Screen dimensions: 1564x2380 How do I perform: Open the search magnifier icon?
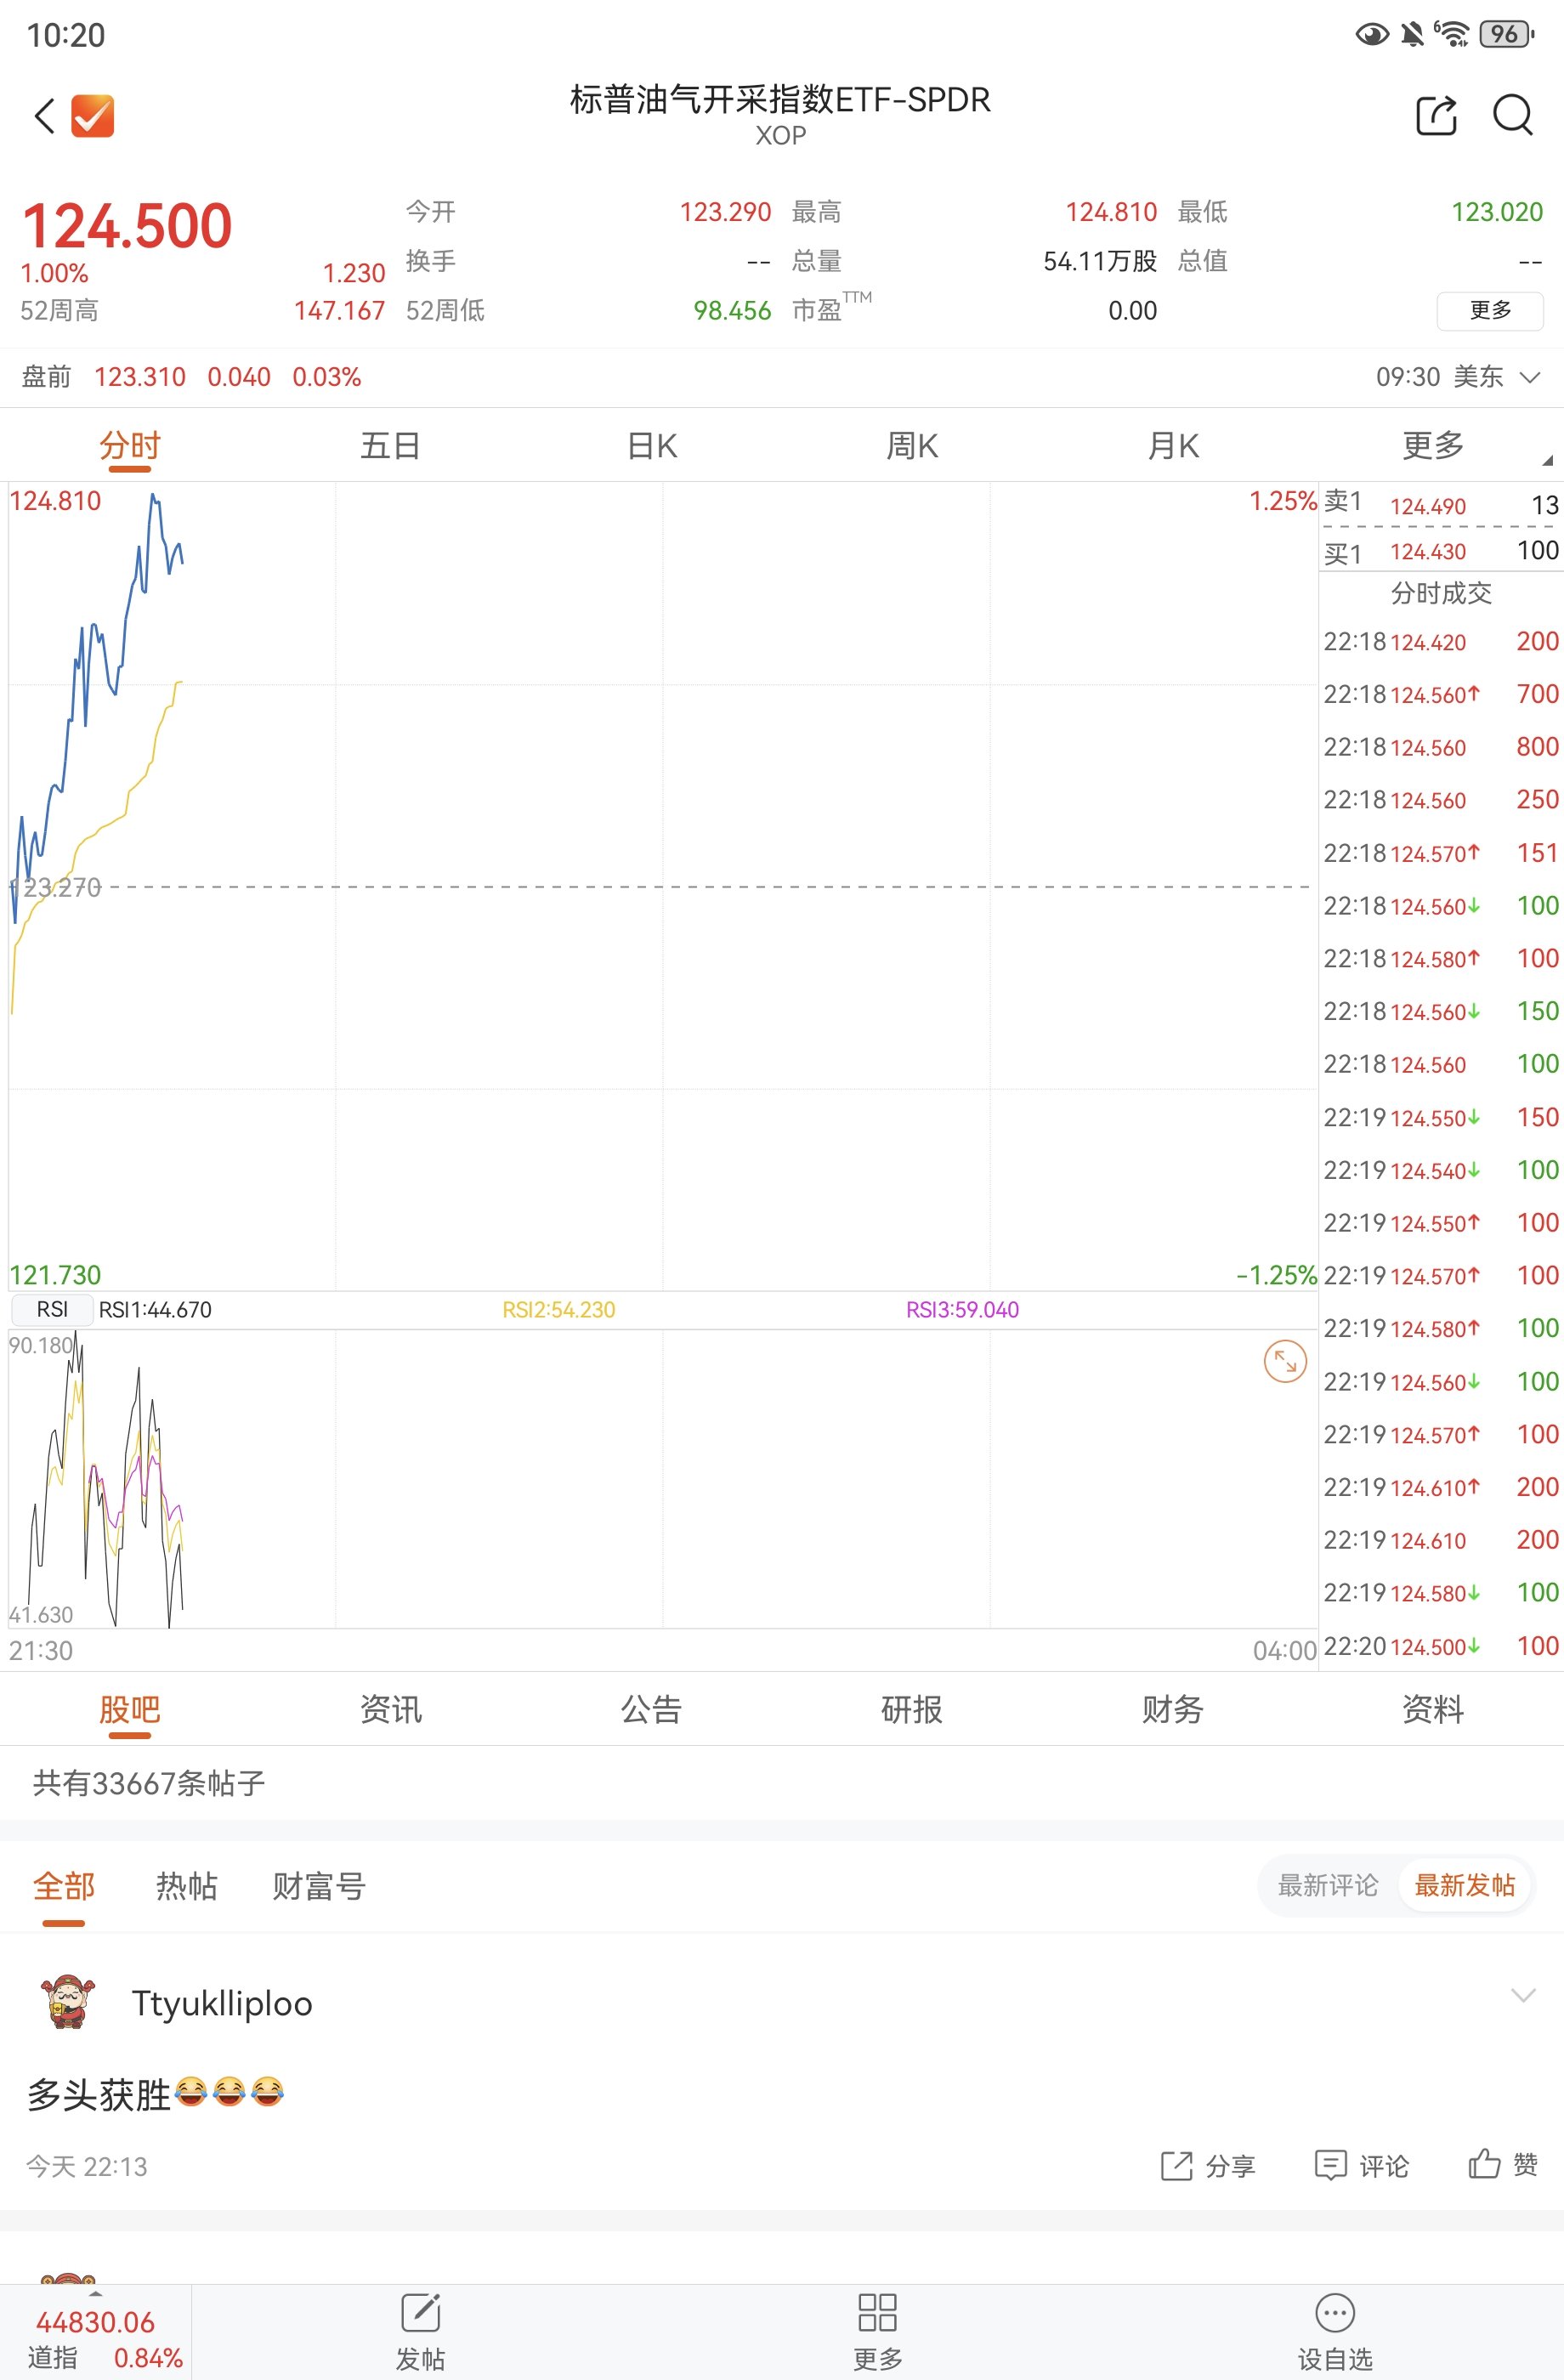[x=1512, y=115]
